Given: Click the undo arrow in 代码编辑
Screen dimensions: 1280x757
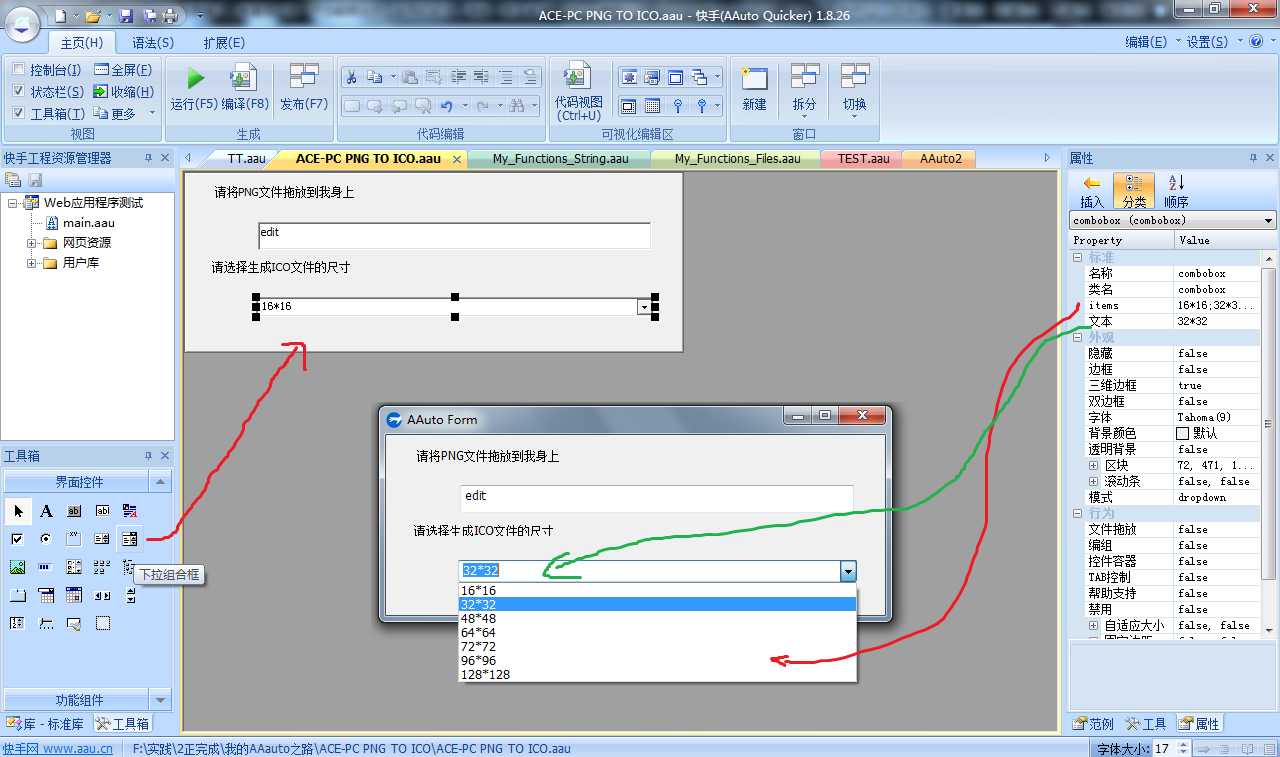Looking at the screenshot, I should coord(446,105).
